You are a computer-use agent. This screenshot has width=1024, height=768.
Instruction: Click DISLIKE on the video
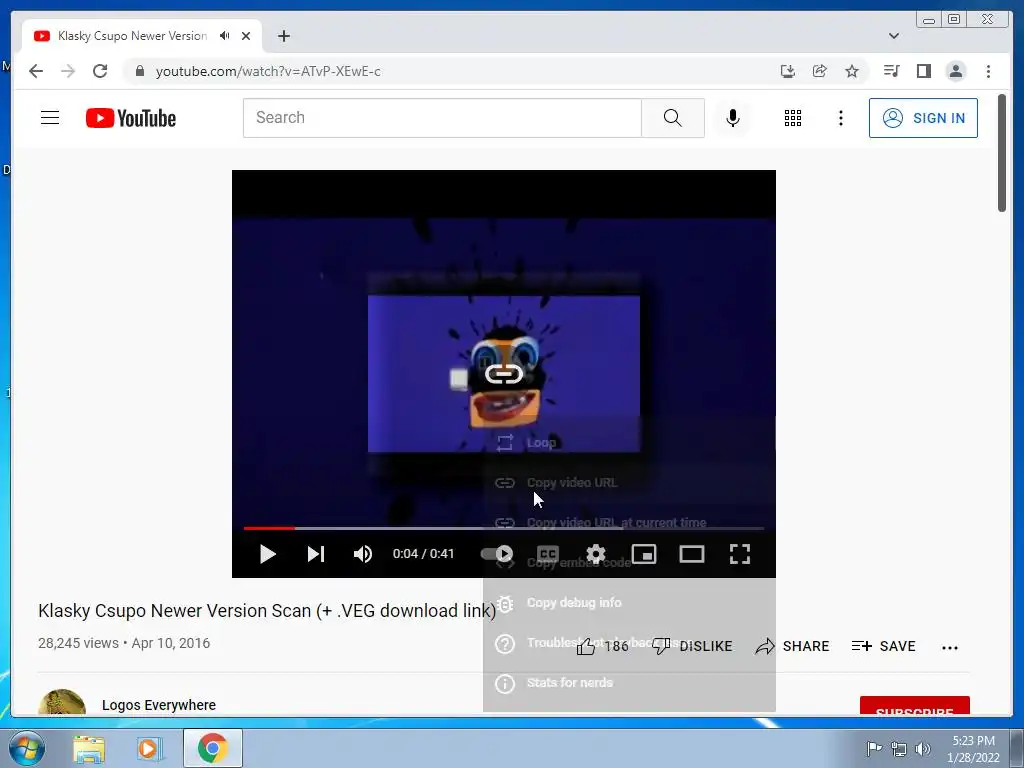pos(692,647)
